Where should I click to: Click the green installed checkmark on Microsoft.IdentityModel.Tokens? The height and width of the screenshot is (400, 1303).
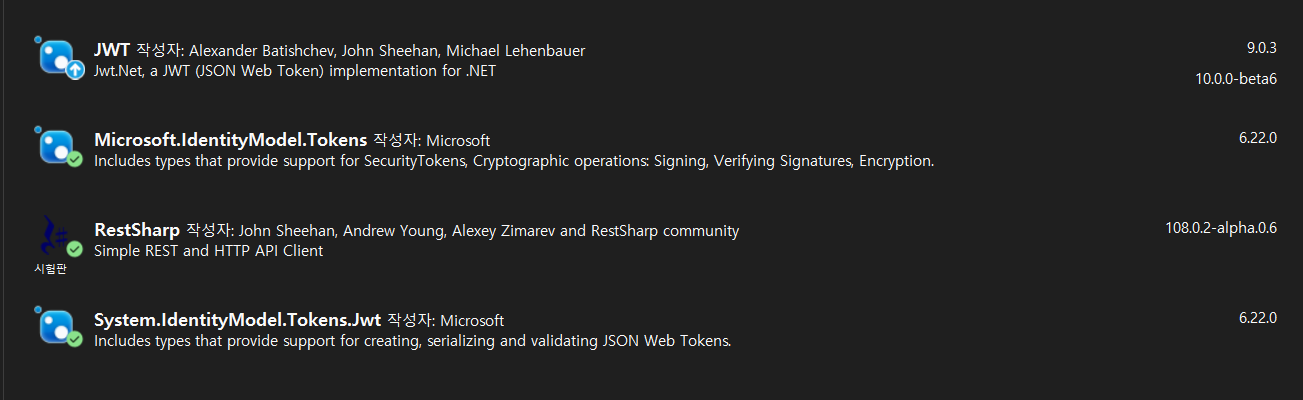[x=75, y=160]
